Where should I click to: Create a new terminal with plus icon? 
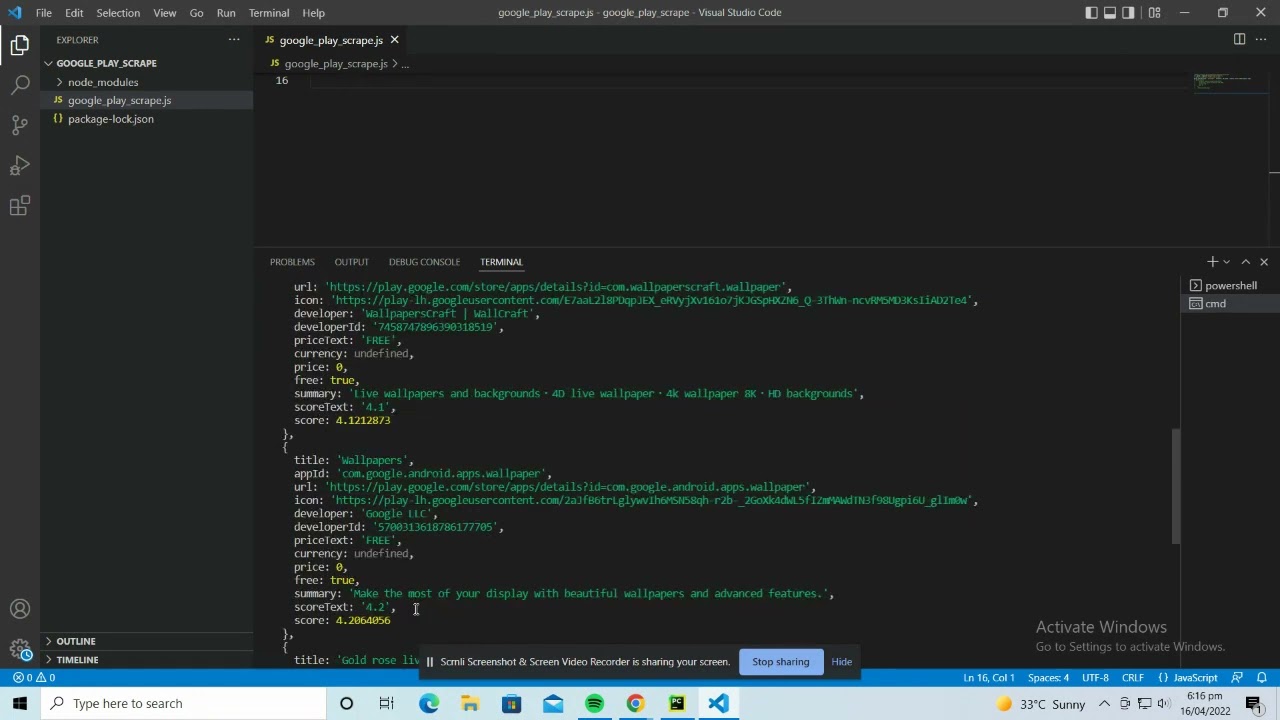tap(1212, 262)
